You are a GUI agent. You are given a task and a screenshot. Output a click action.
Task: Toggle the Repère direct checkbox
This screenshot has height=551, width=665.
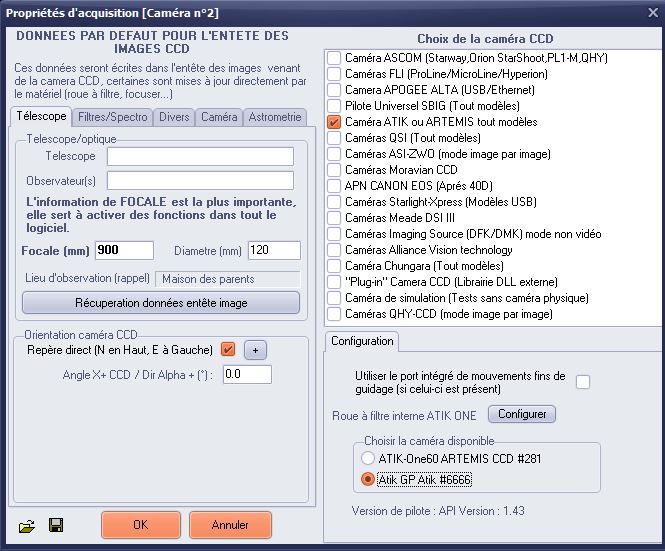click(x=227, y=349)
